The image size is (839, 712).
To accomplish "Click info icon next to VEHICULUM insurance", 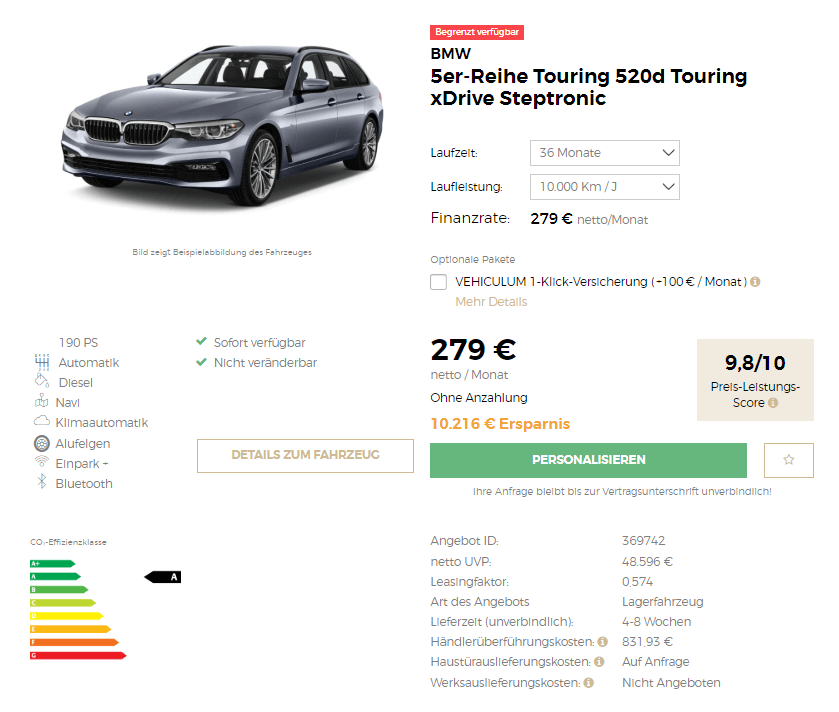I will [x=755, y=281].
